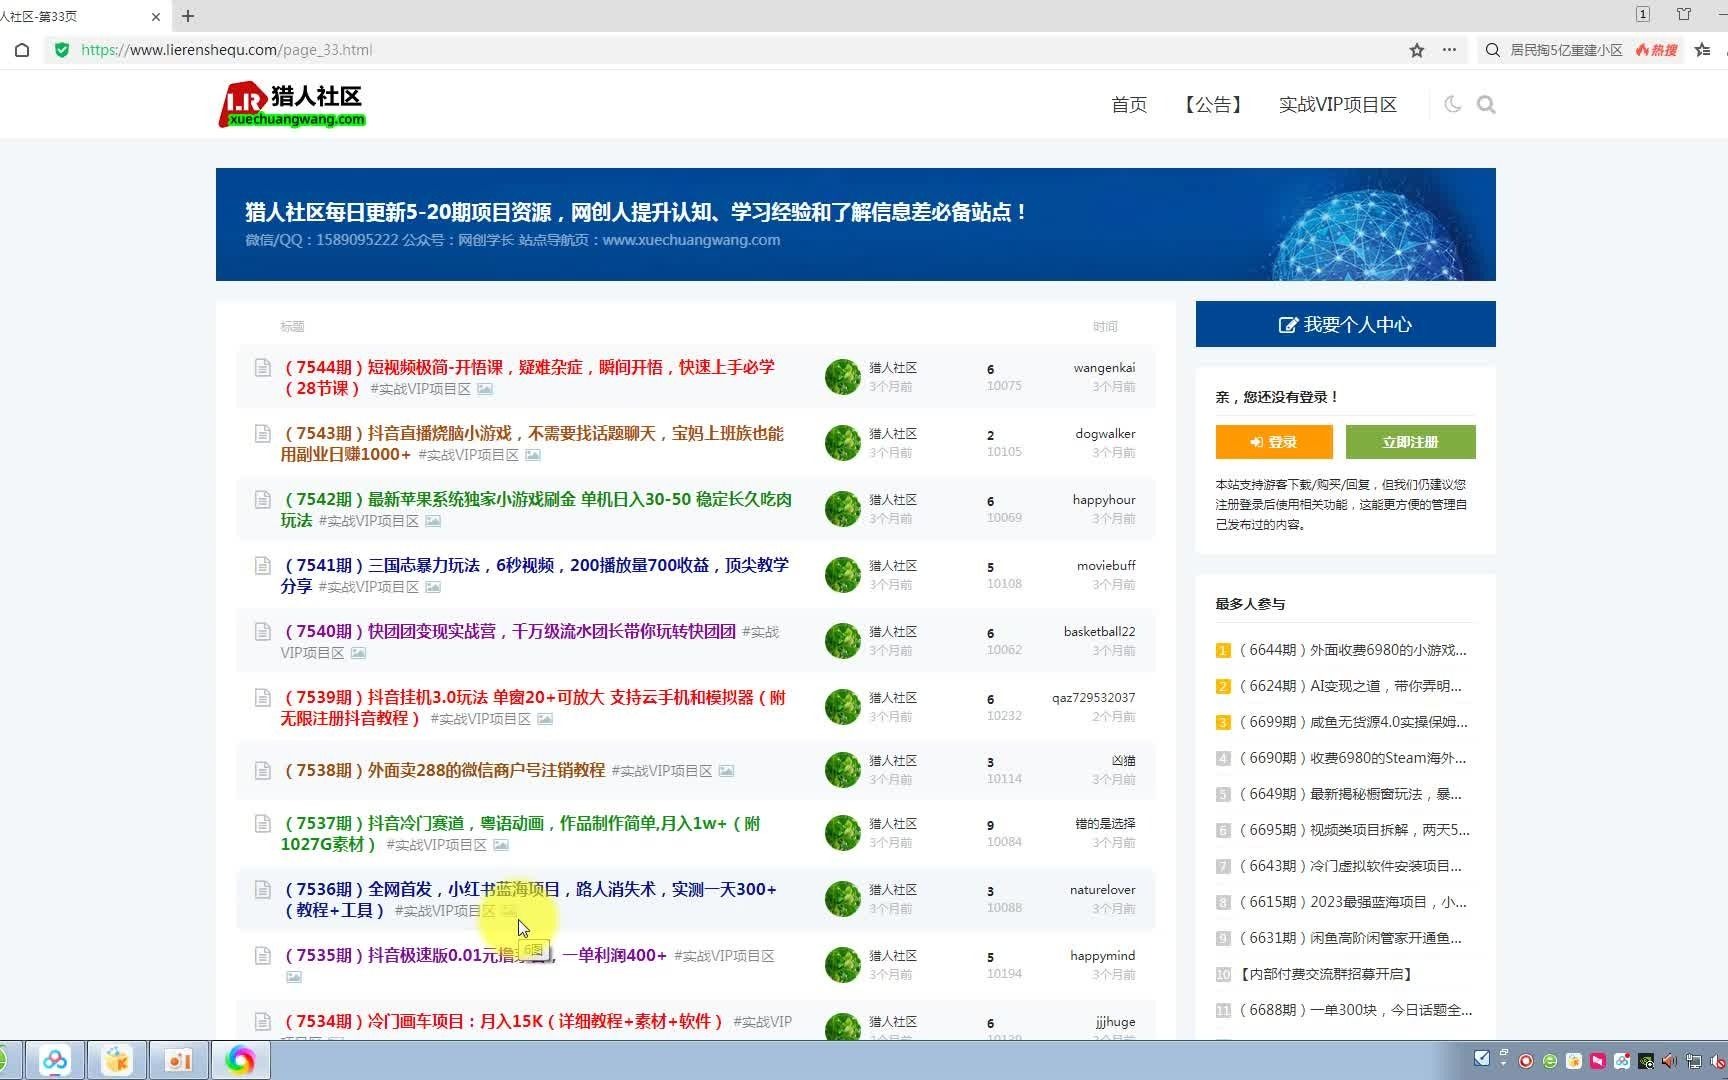1728x1080 pixels.
Task: Open post 7543期 抖音直播烧脑小游戏
Action: point(532,444)
